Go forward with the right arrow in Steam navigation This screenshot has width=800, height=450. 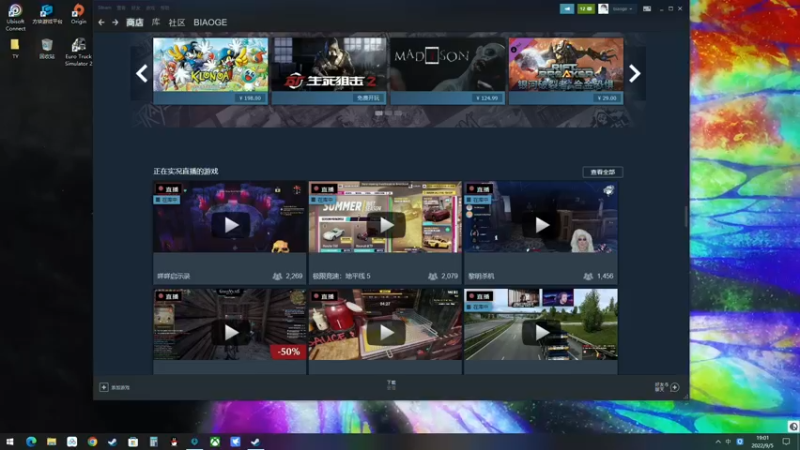[x=115, y=22]
